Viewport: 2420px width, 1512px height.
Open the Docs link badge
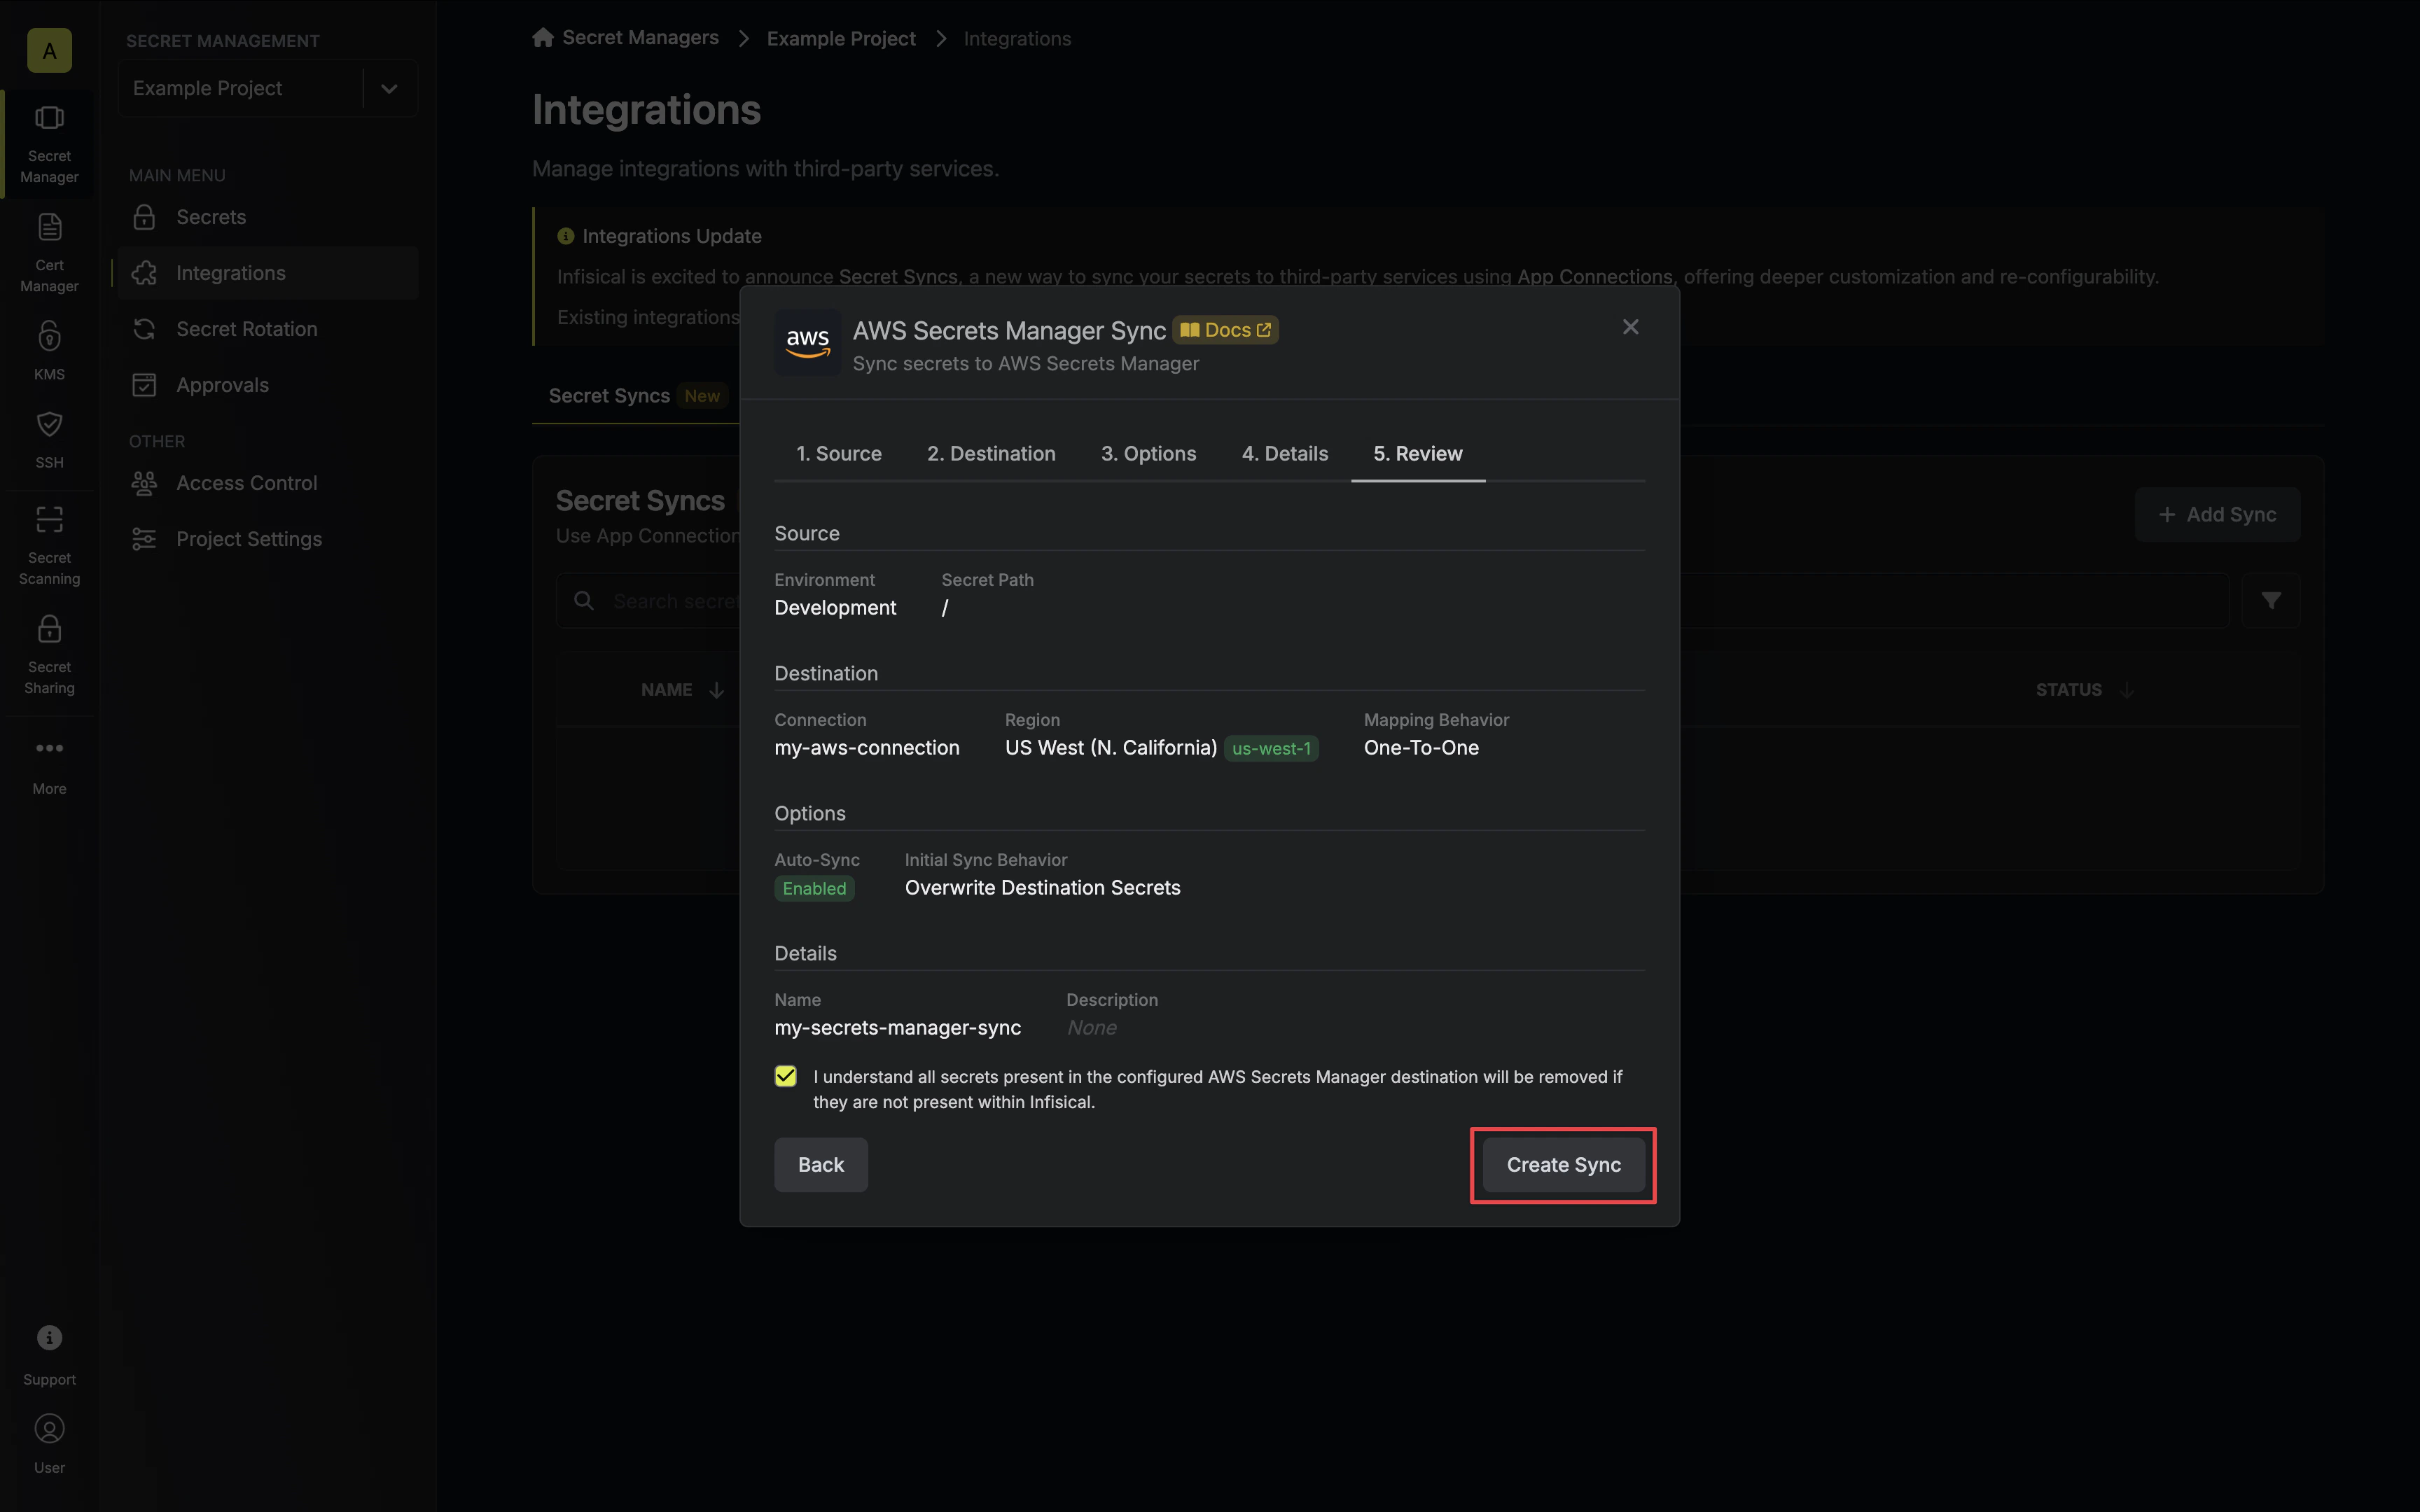1225,330
